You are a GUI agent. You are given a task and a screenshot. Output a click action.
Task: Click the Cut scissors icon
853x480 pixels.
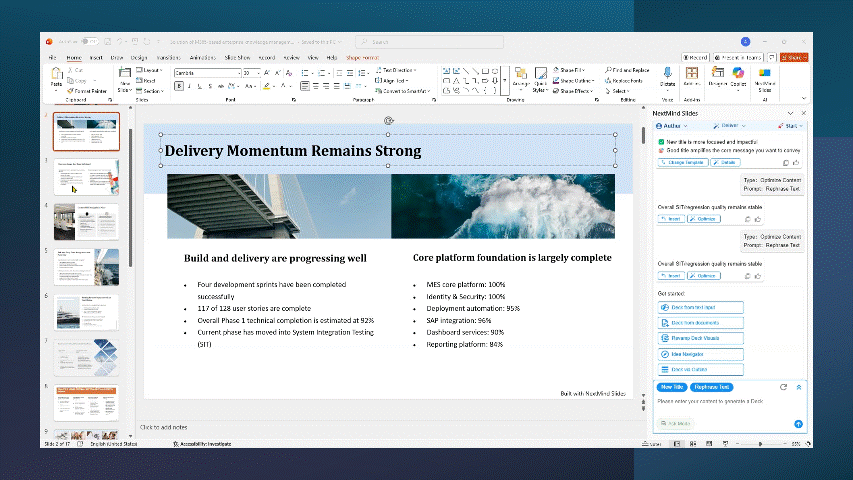(70, 70)
